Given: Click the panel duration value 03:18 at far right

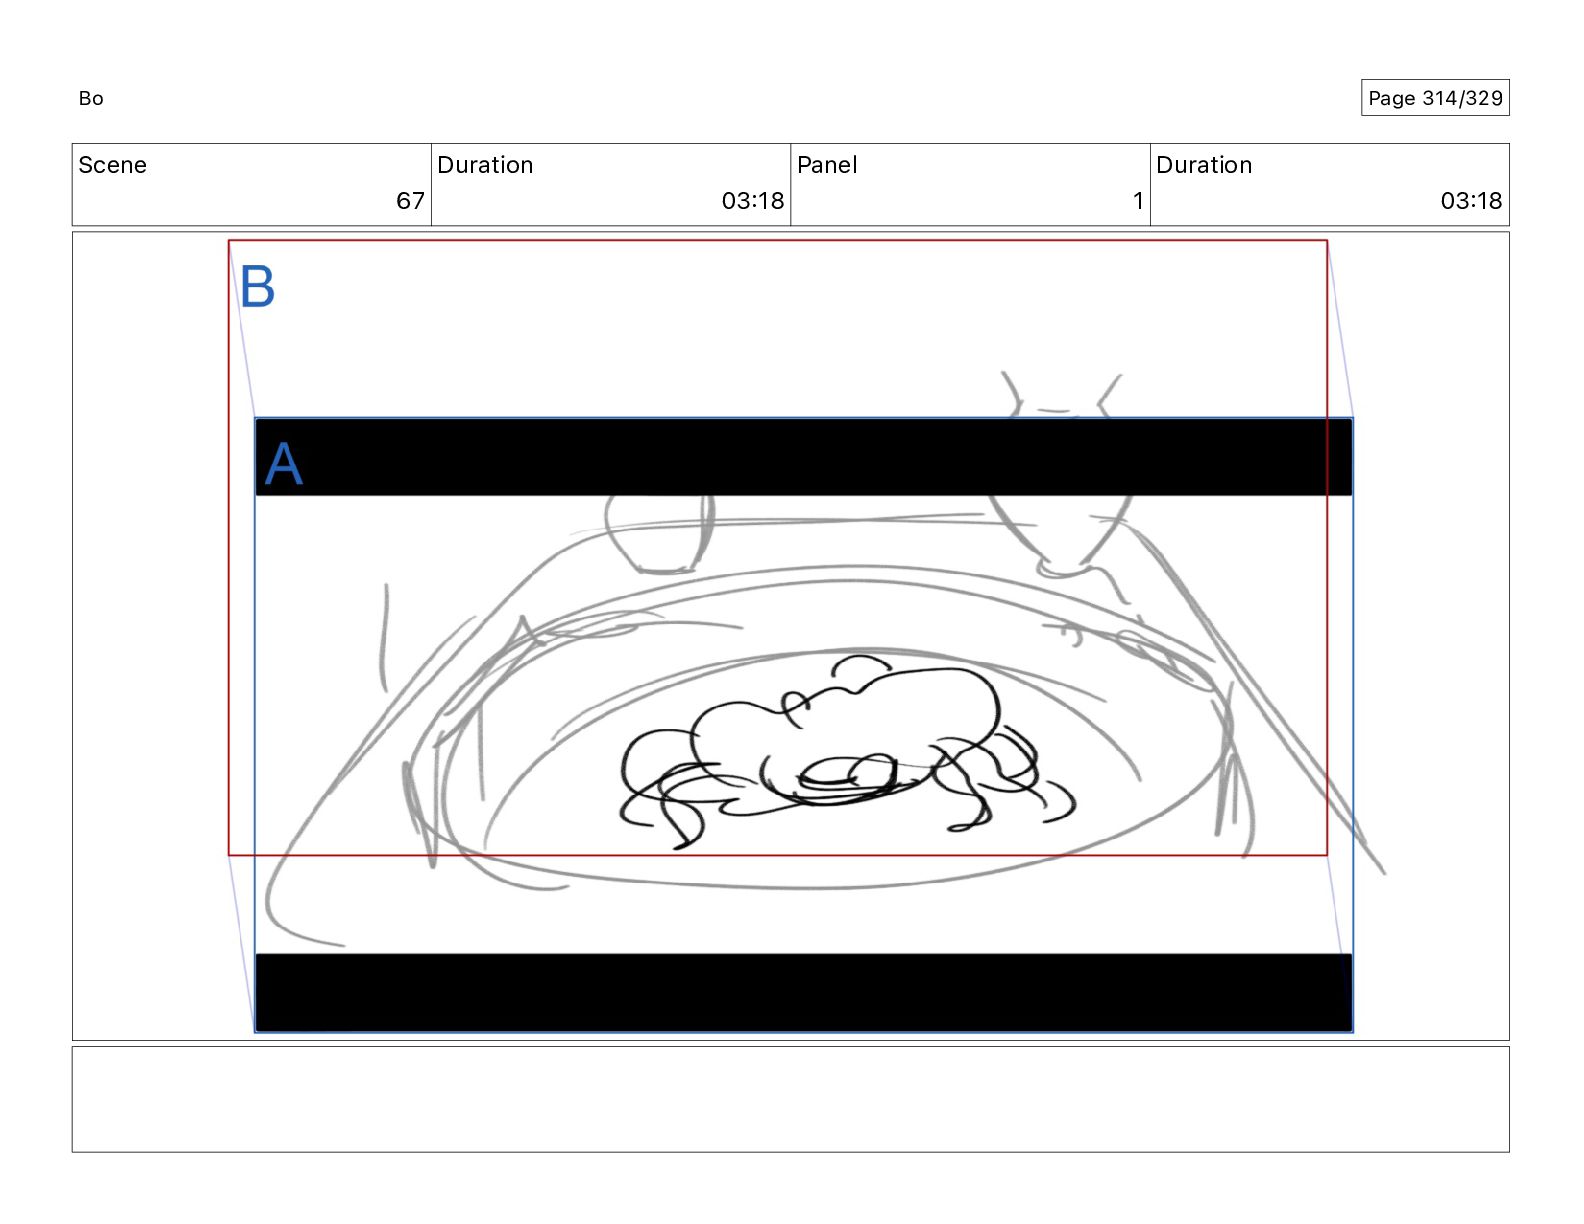Looking at the screenshot, I should coord(1471,201).
